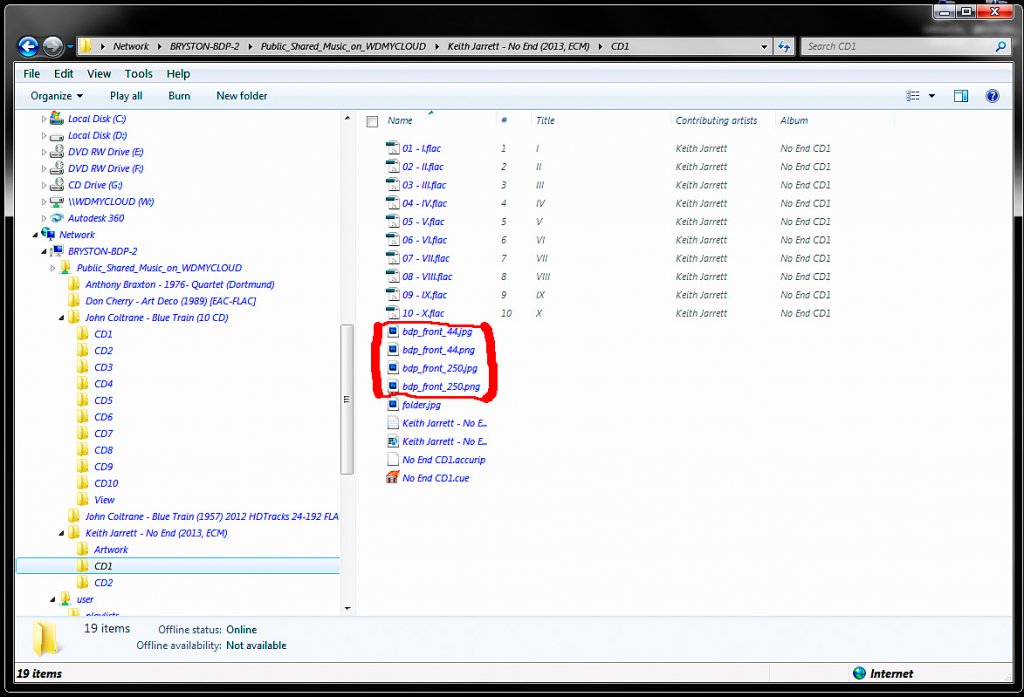Click the Internet zone globe icon
This screenshot has width=1024, height=697.
(x=859, y=673)
